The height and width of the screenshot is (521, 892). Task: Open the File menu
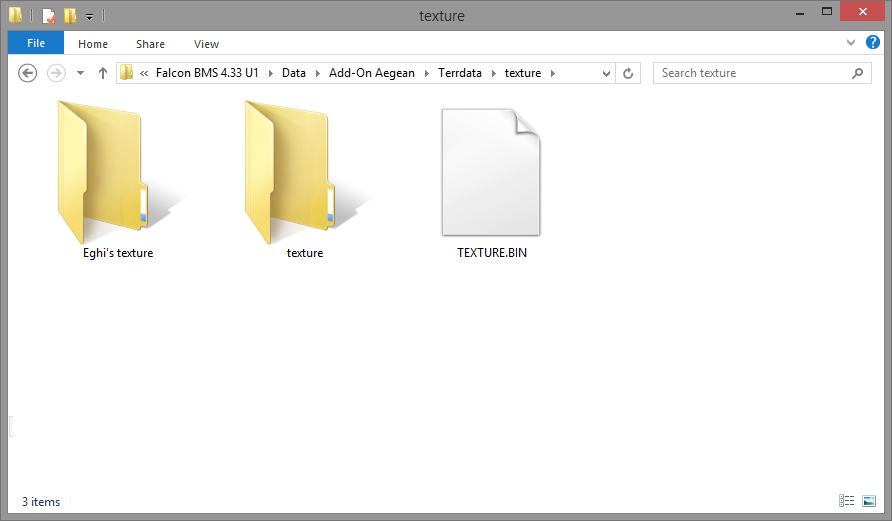36,43
